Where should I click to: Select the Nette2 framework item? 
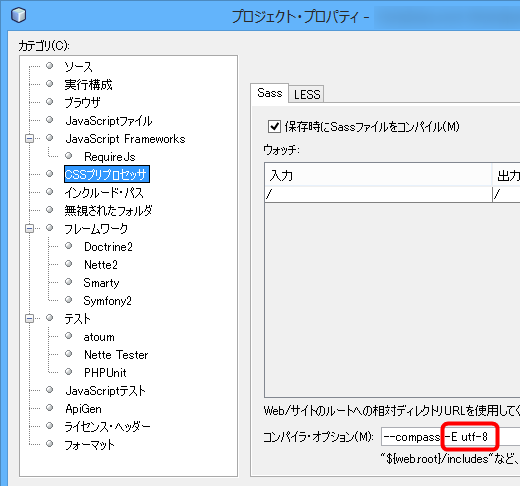click(101, 265)
